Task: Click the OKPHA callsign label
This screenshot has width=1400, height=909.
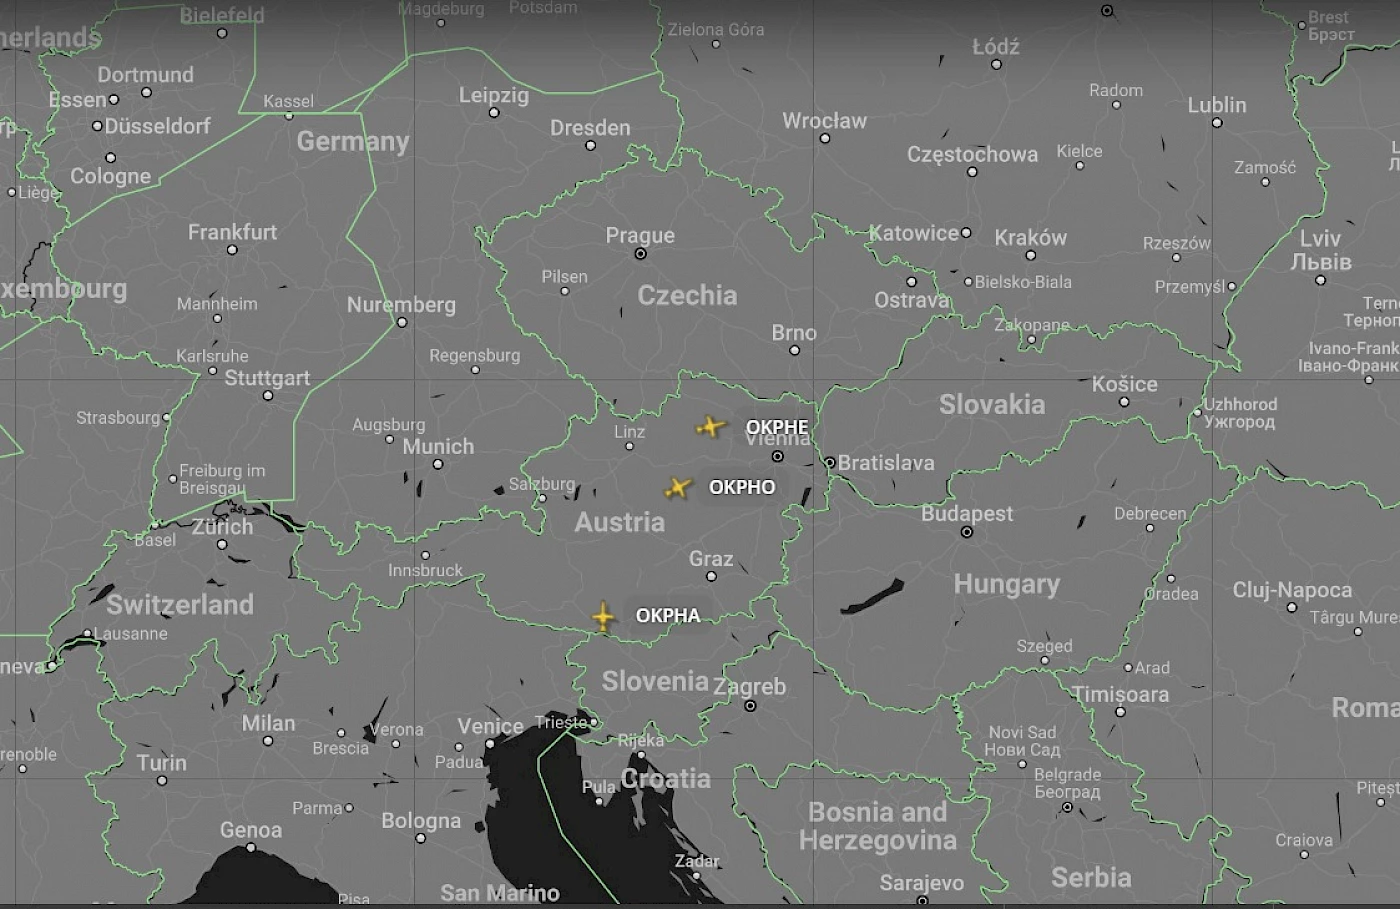Action: pyautogui.click(x=668, y=615)
